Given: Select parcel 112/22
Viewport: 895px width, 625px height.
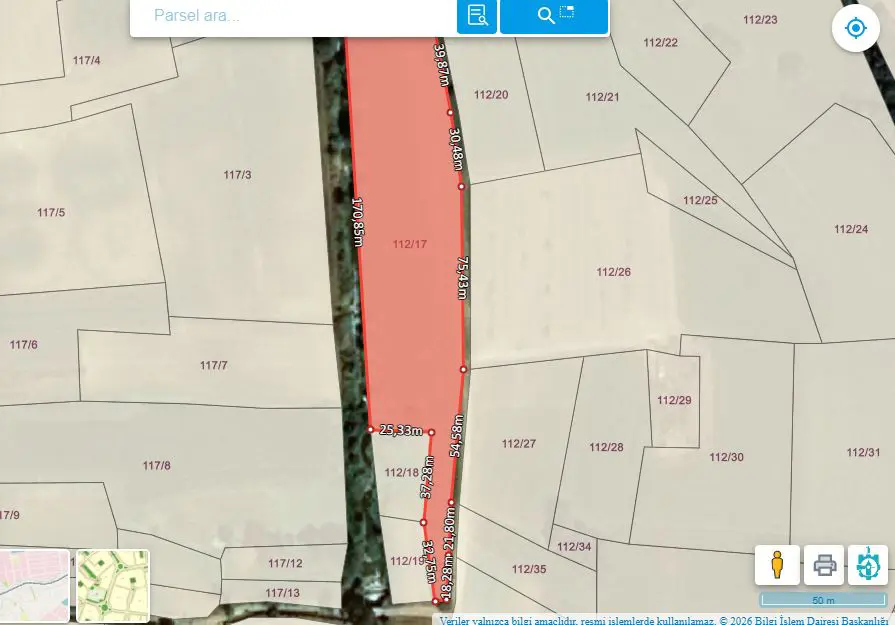Looking at the screenshot, I should [x=660, y=43].
